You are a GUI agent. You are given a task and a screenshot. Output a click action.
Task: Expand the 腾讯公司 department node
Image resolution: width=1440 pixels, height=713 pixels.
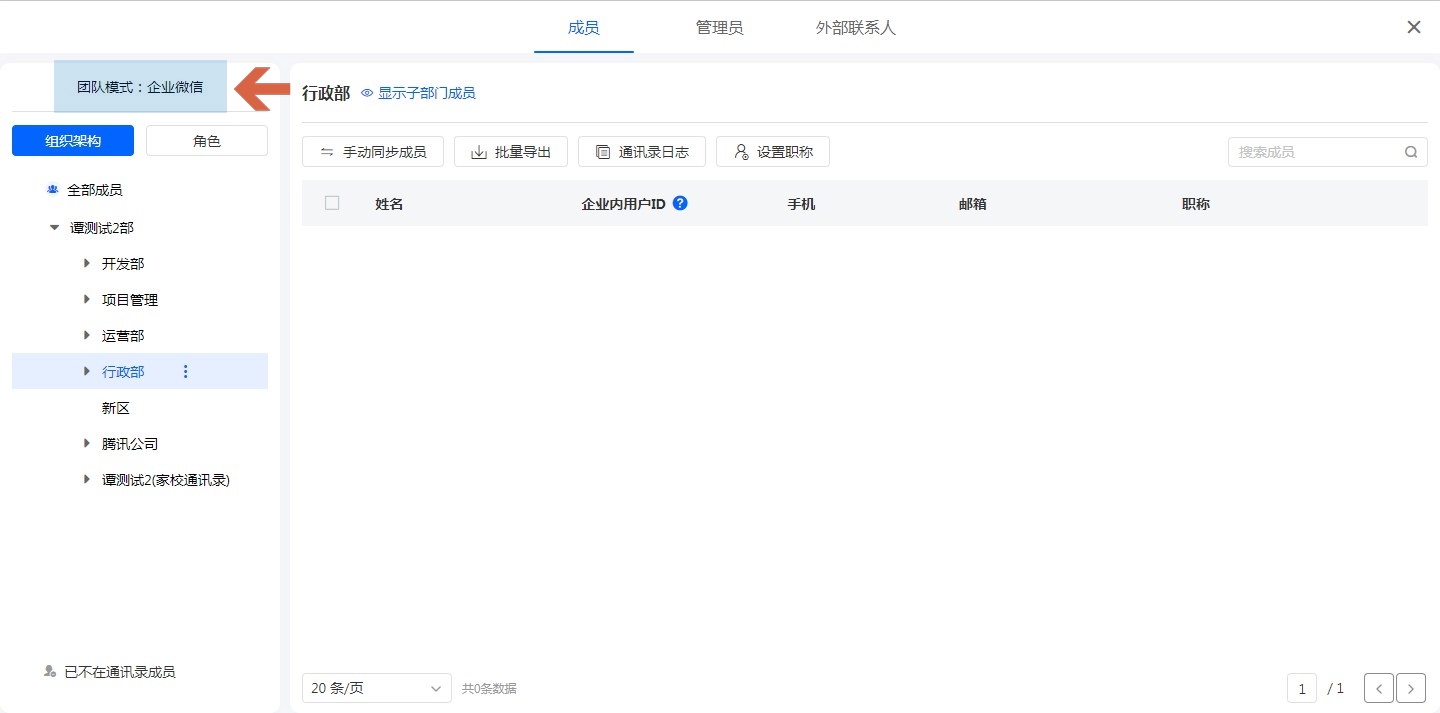pos(87,444)
